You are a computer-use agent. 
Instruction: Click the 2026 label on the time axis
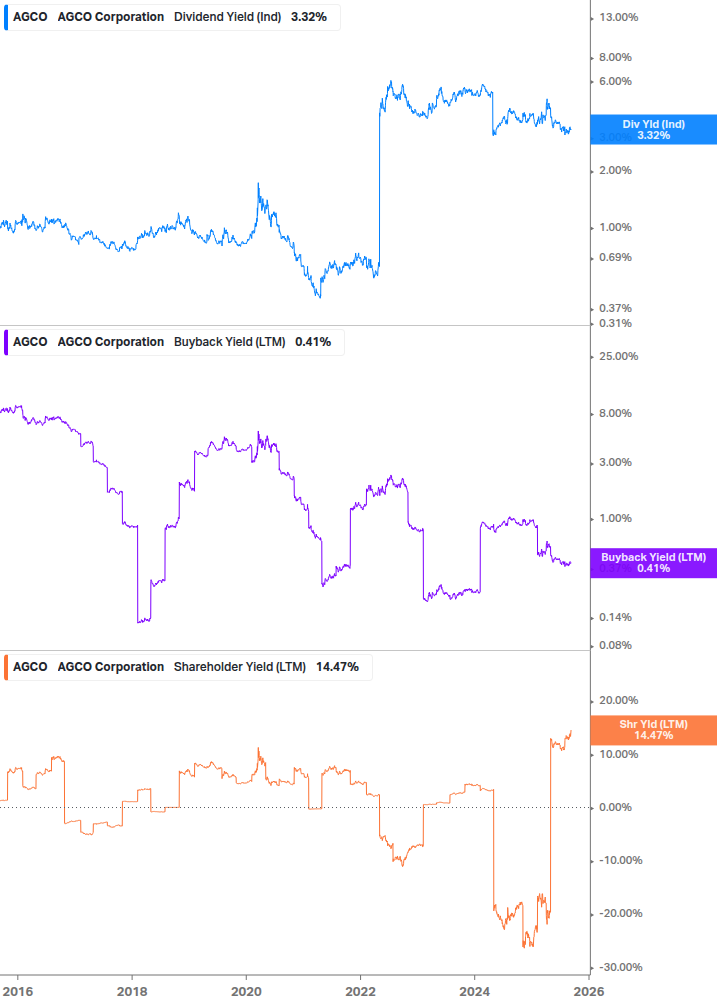[588, 992]
